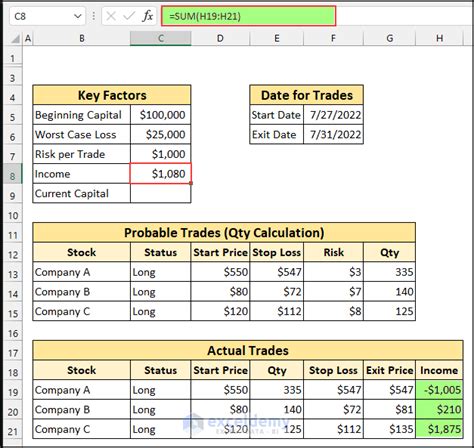Image resolution: width=474 pixels, height=448 pixels.
Task: Click the Insert Function fx icon
Action: [x=147, y=16]
